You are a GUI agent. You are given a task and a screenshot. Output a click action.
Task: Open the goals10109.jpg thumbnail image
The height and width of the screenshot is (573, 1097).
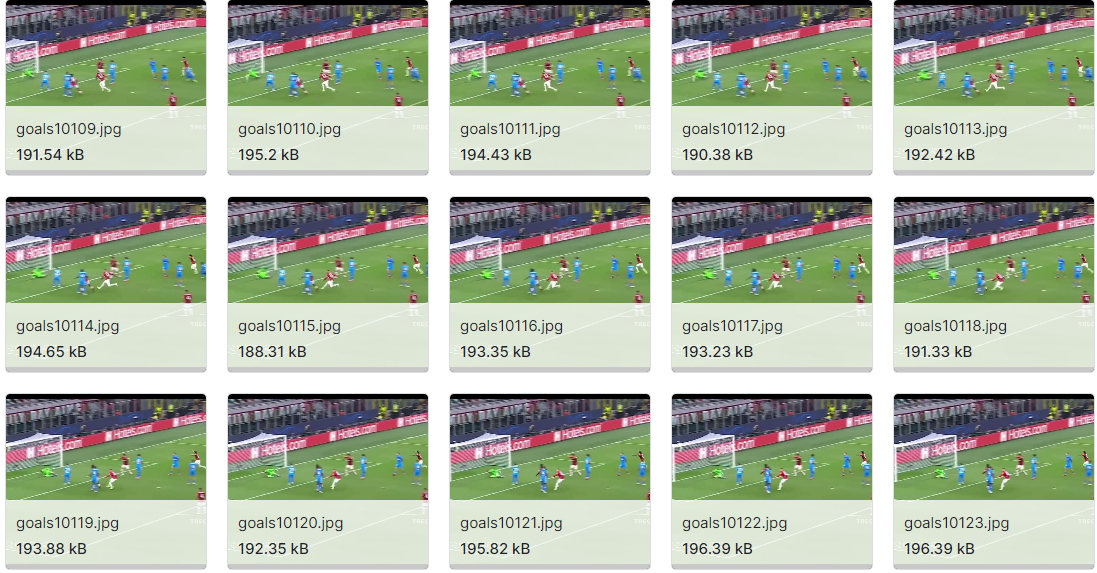106,53
